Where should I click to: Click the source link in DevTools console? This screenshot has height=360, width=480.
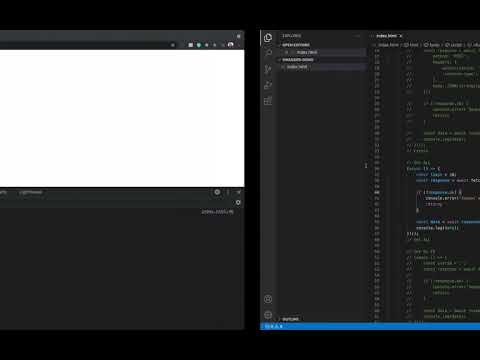pyautogui.click(x=217, y=212)
